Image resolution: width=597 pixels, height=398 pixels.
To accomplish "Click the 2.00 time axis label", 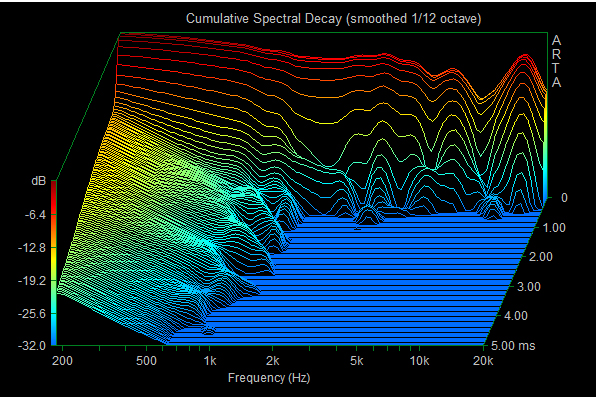I will point(541,257).
